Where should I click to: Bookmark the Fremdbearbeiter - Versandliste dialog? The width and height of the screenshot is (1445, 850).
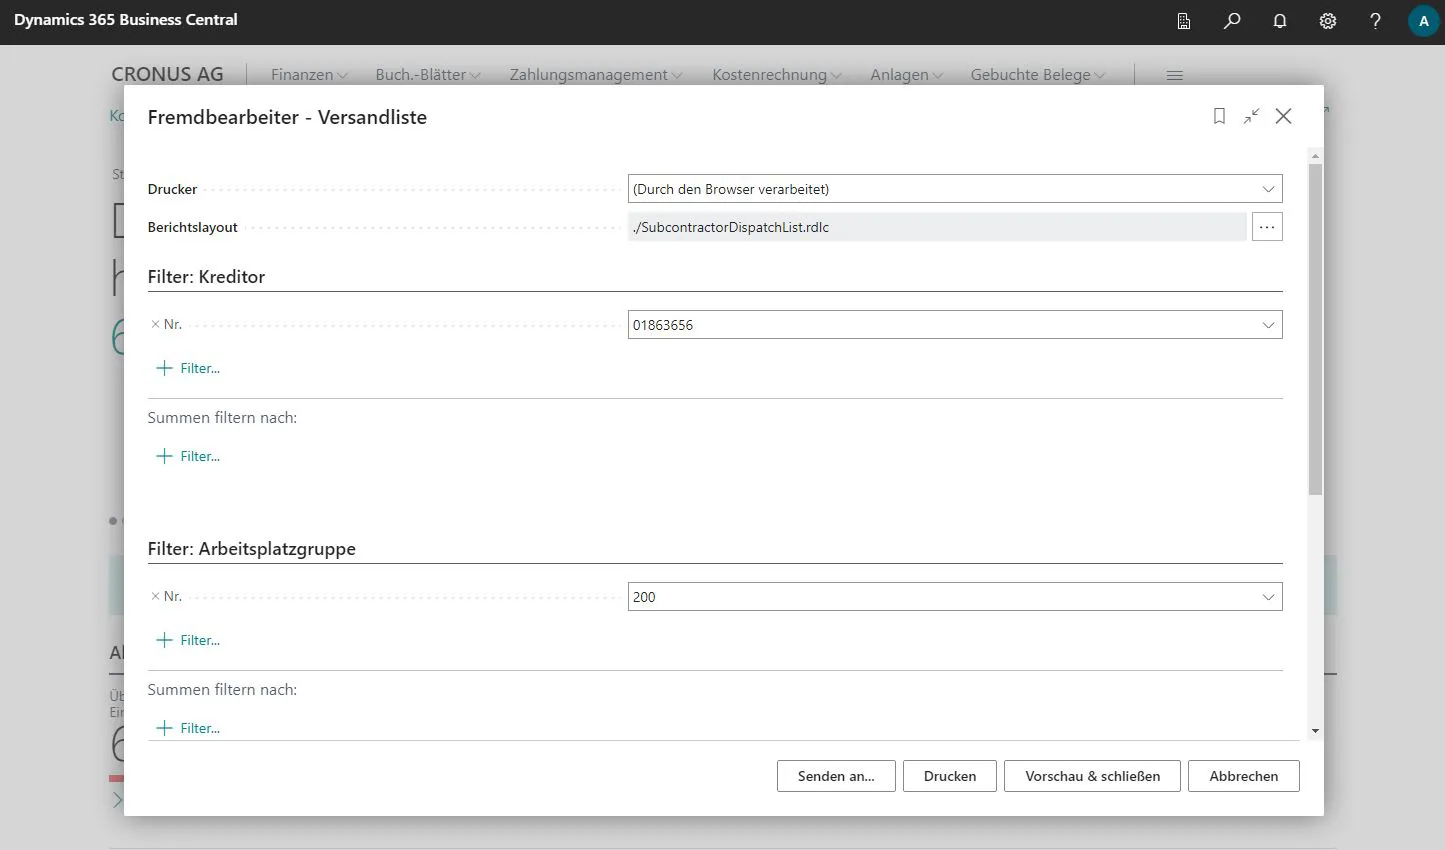pos(1219,117)
